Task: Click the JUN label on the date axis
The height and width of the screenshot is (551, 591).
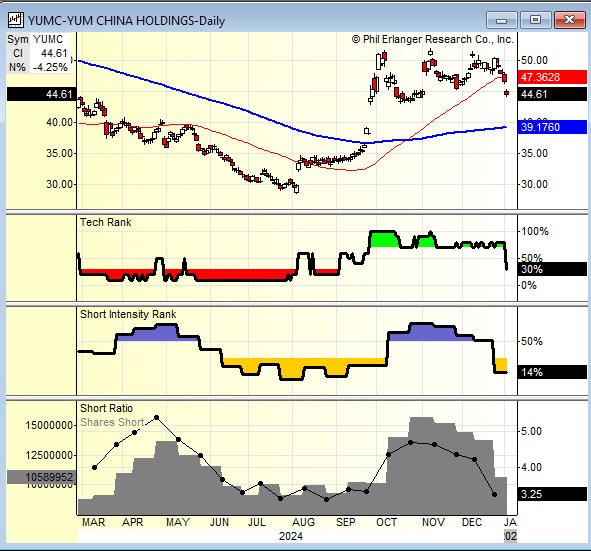Action: pyautogui.click(x=219, y=522)
